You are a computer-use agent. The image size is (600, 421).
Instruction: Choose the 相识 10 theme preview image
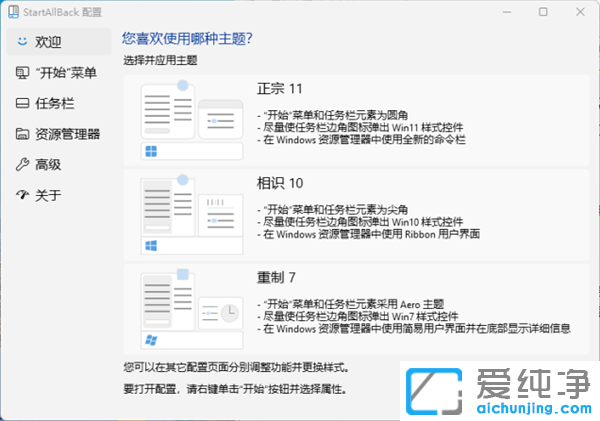[191, 212]
